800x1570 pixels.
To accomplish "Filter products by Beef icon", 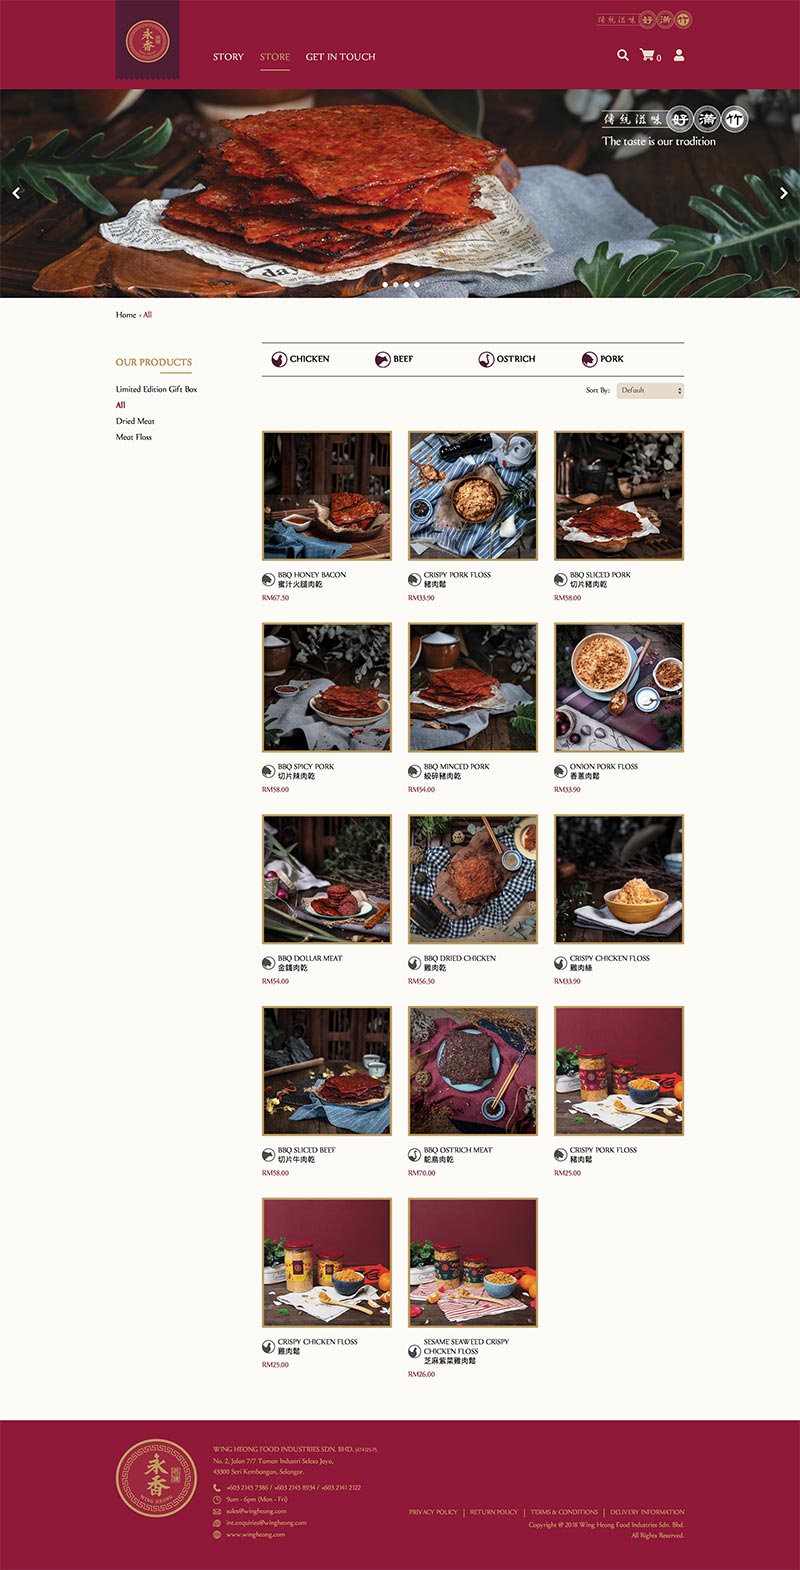I will pos(382,359).
